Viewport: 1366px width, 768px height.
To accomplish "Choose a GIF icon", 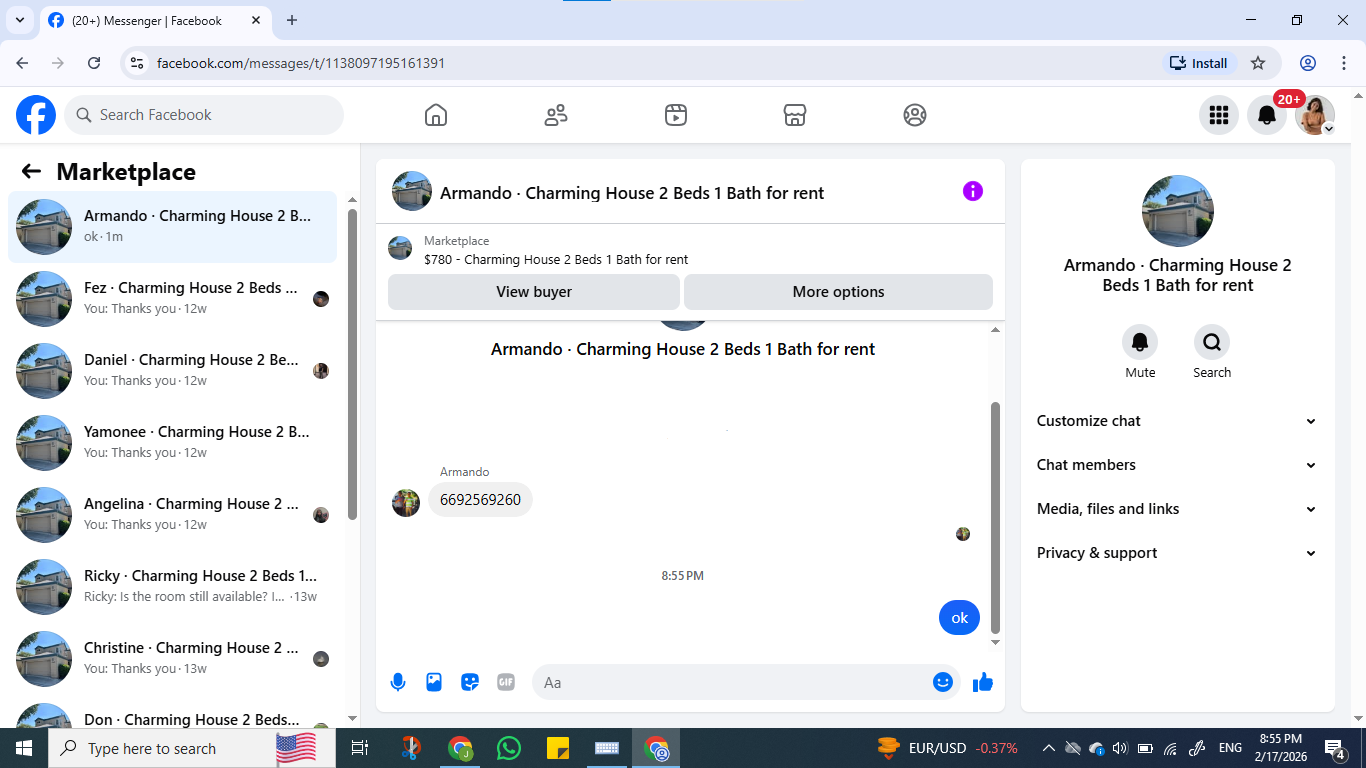I will [x=506, y=682].
